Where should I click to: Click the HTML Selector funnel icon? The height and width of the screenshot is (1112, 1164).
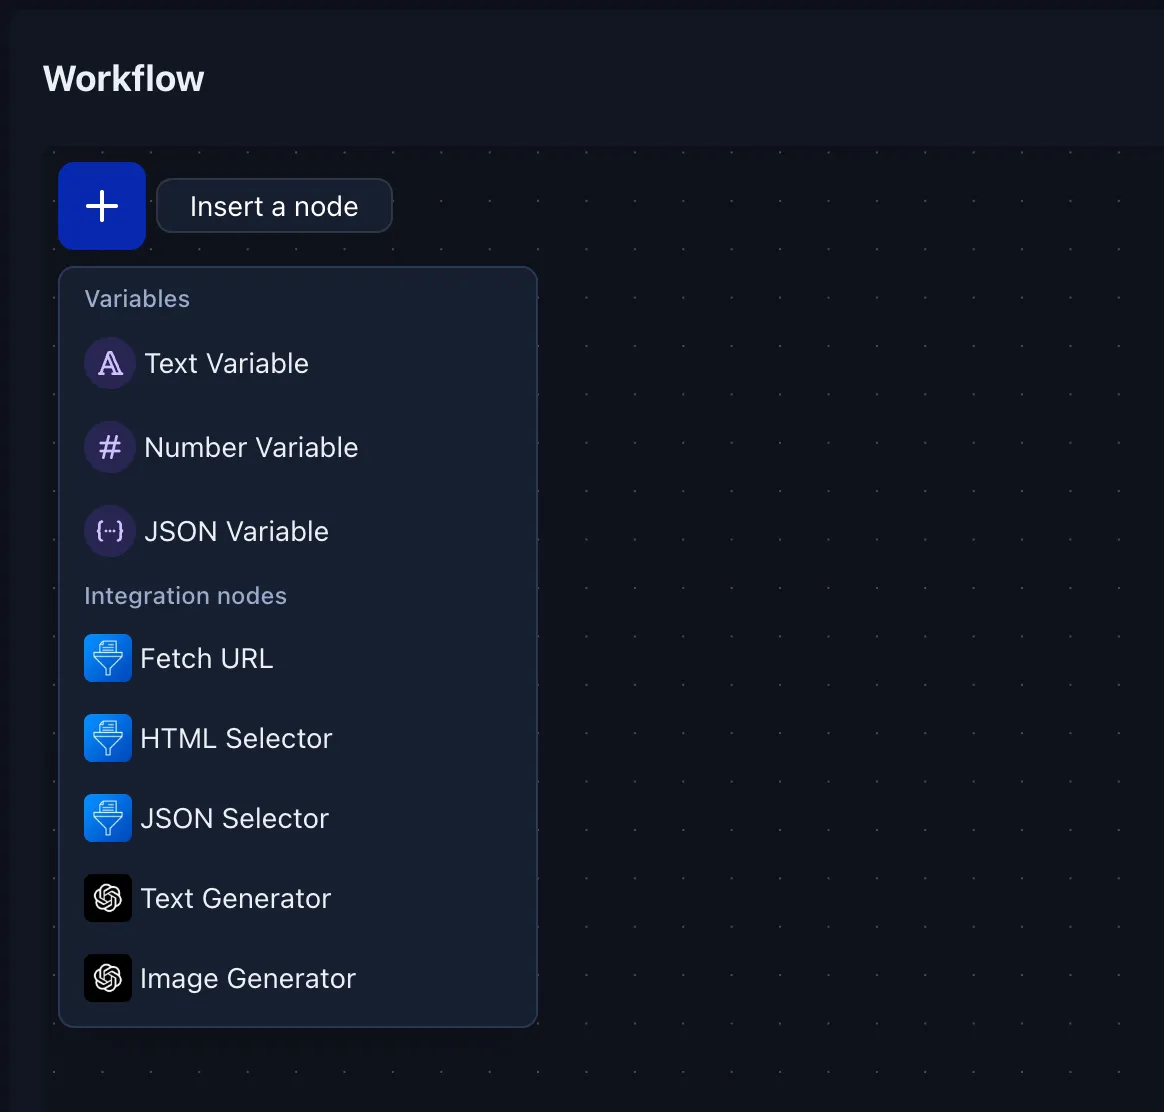click(108, 738)
